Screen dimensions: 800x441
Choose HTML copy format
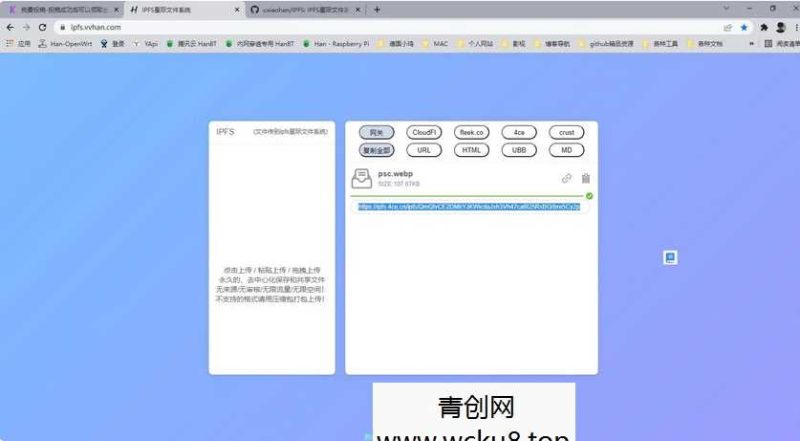click(x=471, y=150)
